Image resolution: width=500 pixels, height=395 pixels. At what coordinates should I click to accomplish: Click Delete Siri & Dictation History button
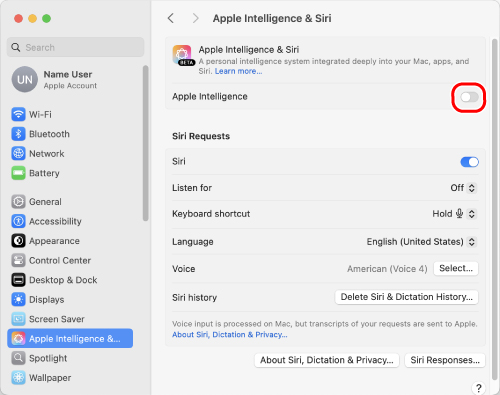coord(406,297)
